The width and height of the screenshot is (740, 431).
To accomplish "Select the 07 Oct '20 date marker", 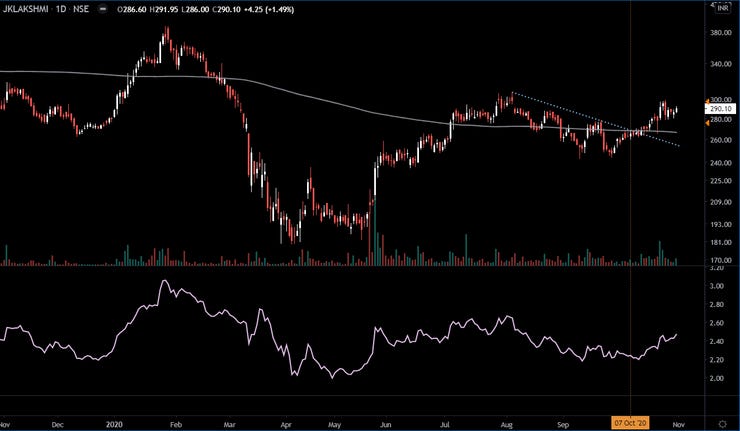I will click(630, 423).
